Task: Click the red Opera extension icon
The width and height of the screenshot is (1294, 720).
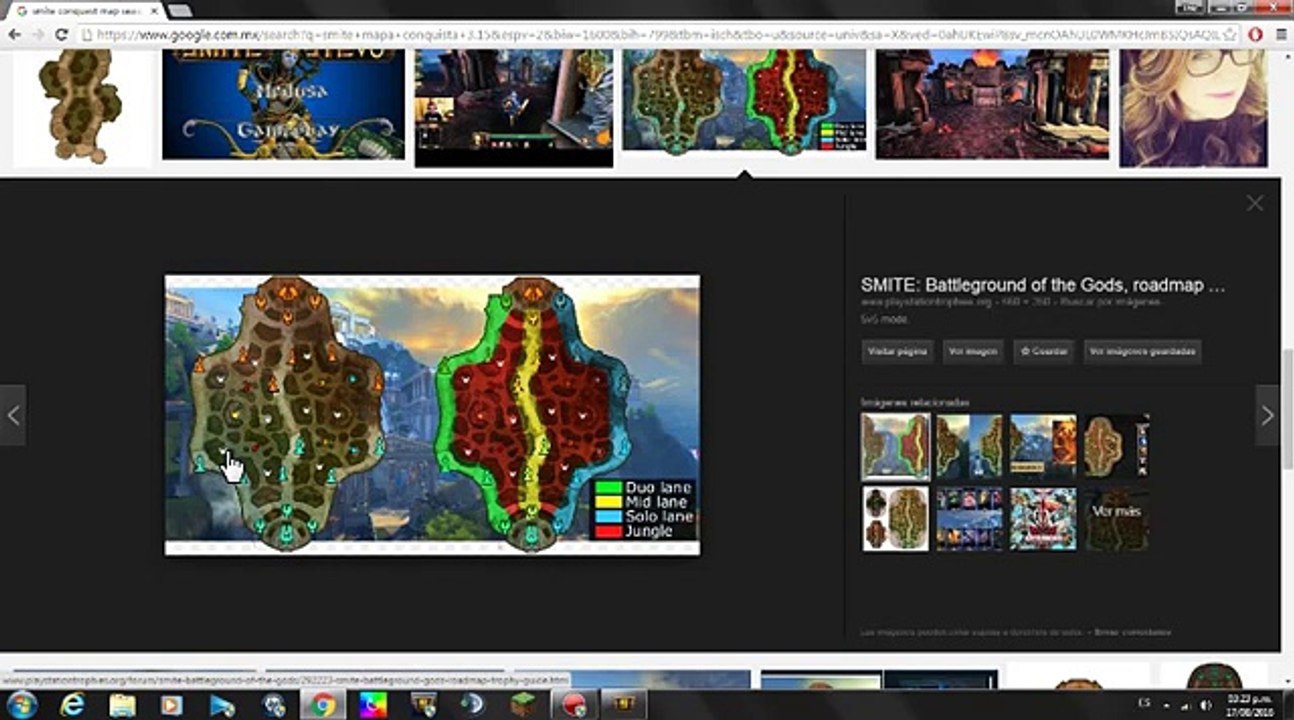Action: click(x=1256, y=34)
